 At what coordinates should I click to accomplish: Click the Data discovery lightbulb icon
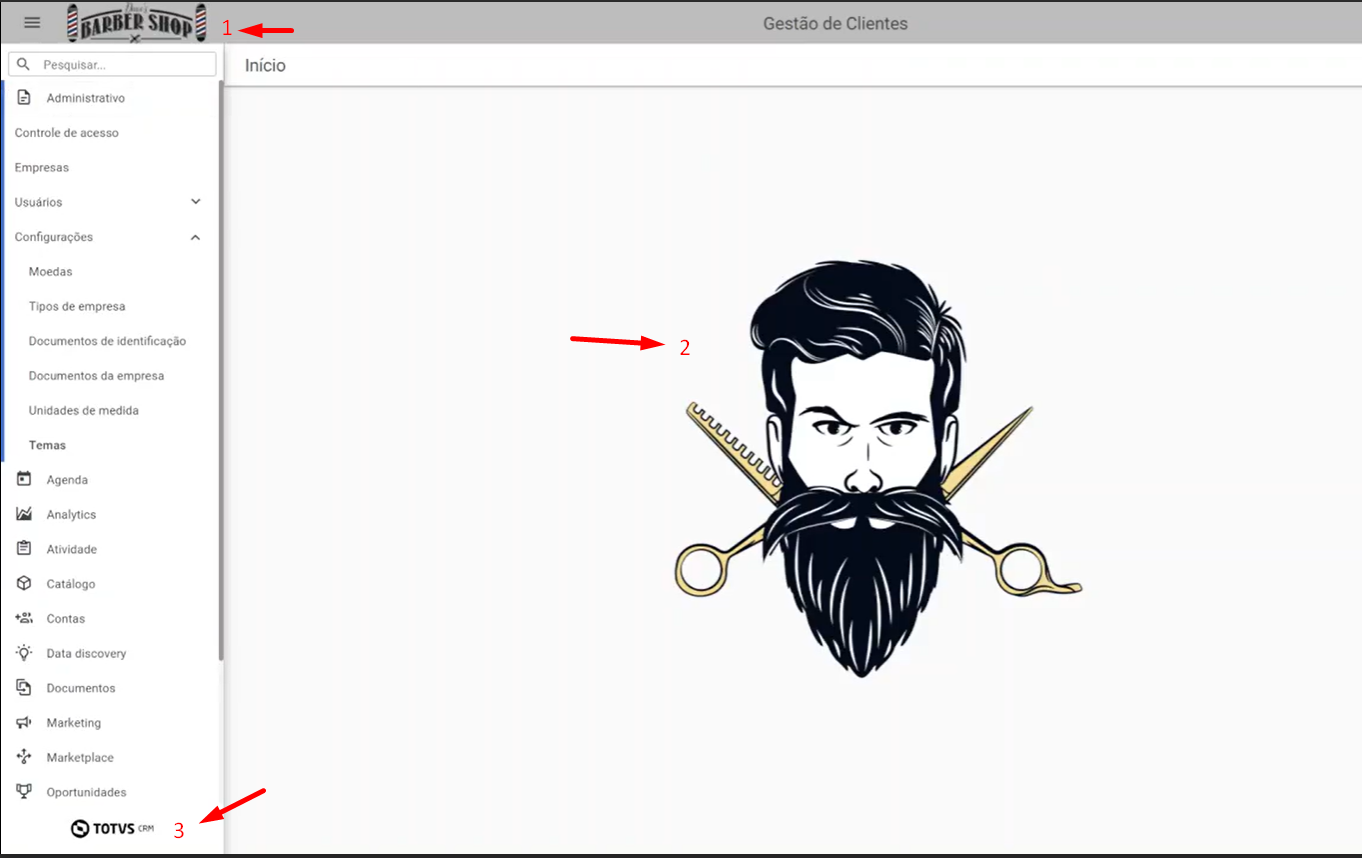(x=24, y=653)
